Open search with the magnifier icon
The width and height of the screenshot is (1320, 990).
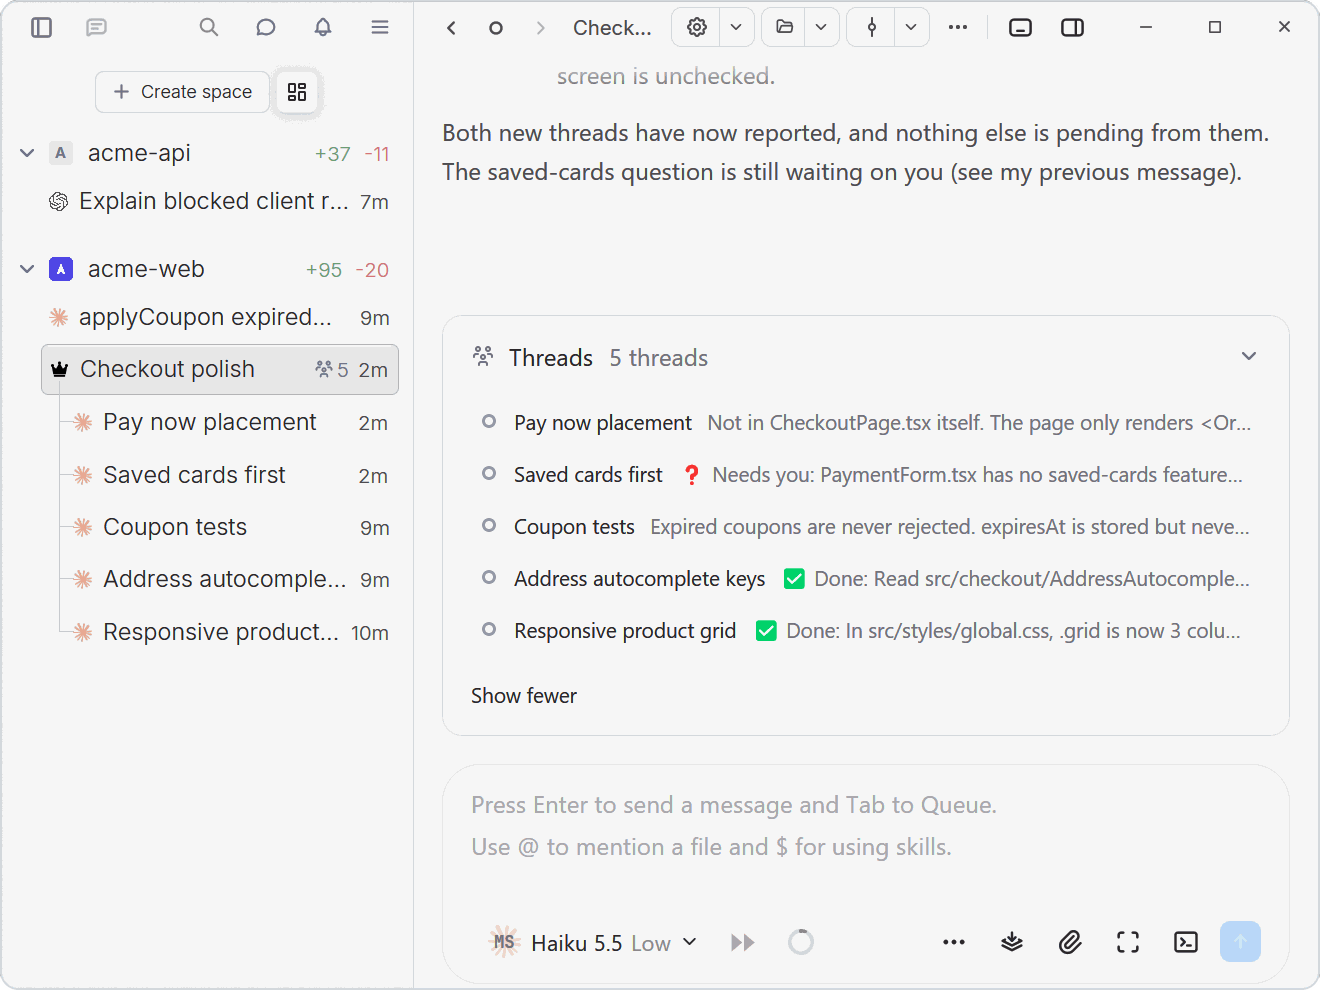209,27
